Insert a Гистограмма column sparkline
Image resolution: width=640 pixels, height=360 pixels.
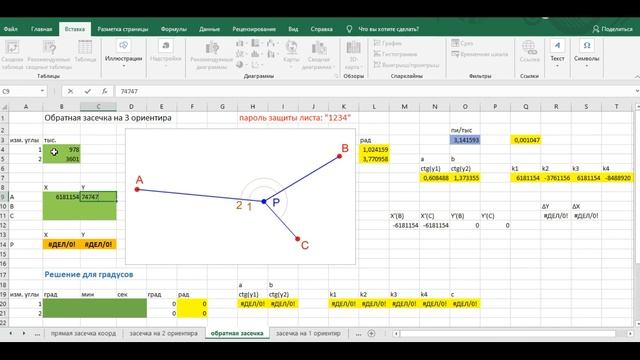[x=395, y=54]
